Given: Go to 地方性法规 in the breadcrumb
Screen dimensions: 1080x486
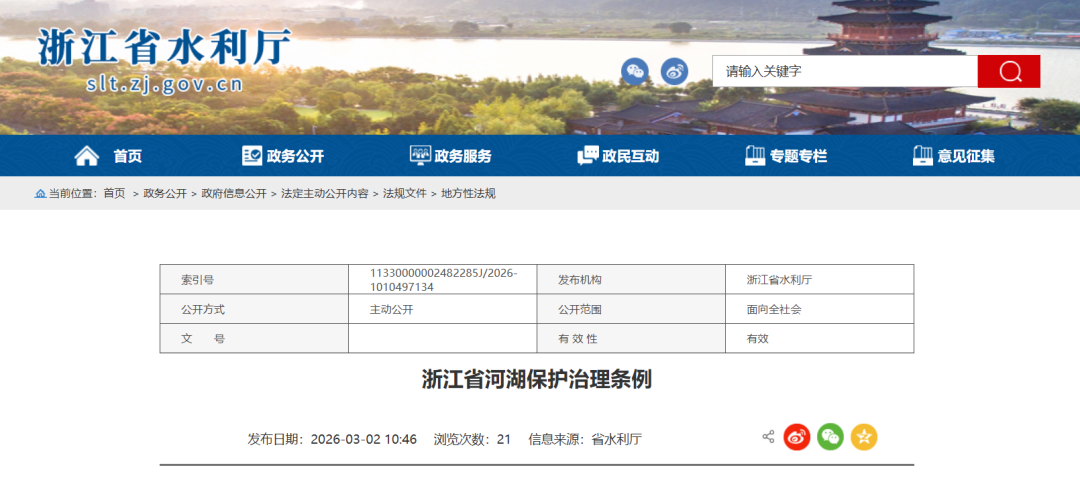Looking at the screenshot, I should click(468, 194).
